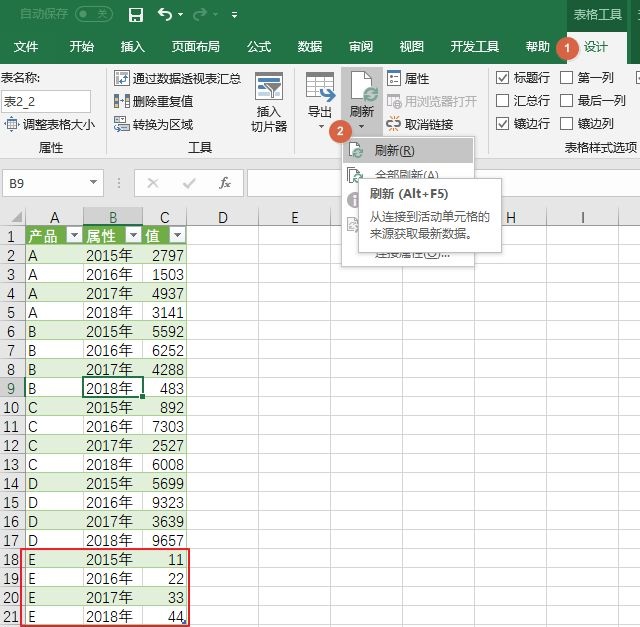
Task: Switch to the 公式 ribbon tab
Action: pyautogui.click(x=259, y=47)
